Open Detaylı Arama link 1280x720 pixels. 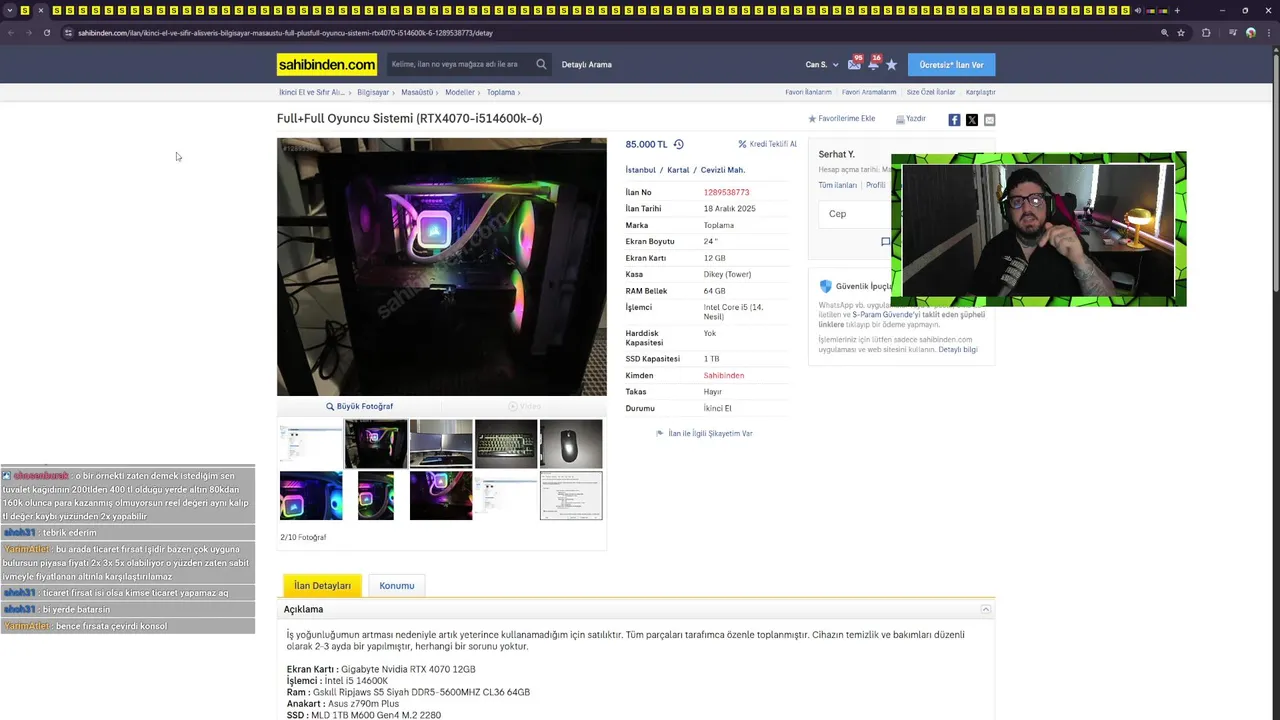coord(587,65)
